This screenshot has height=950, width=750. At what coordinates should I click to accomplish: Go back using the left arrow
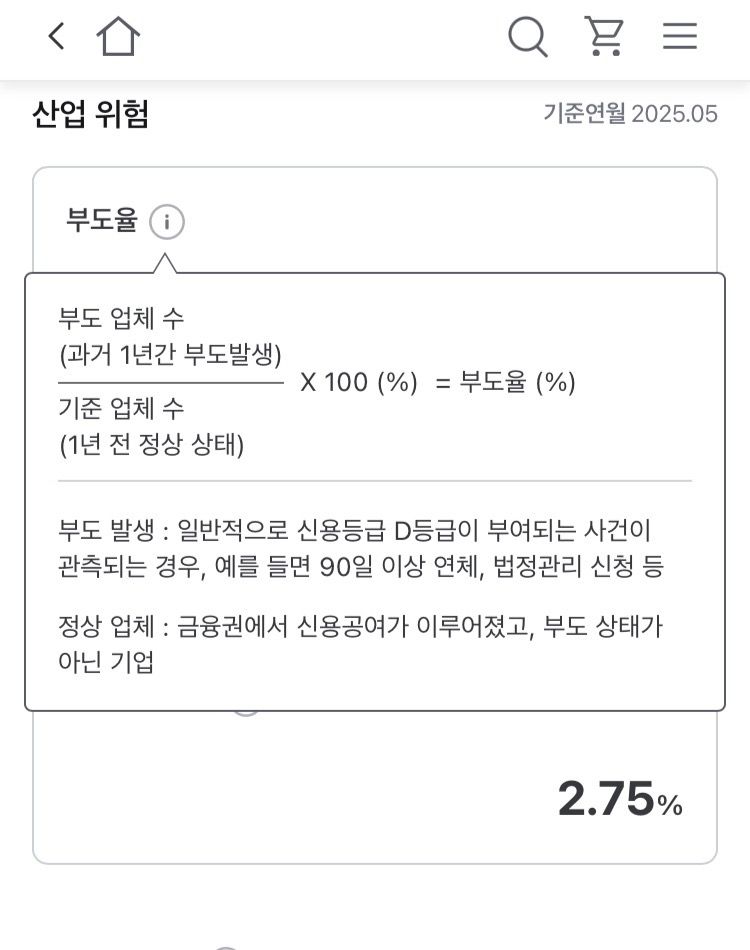click(x=56, y=36)
